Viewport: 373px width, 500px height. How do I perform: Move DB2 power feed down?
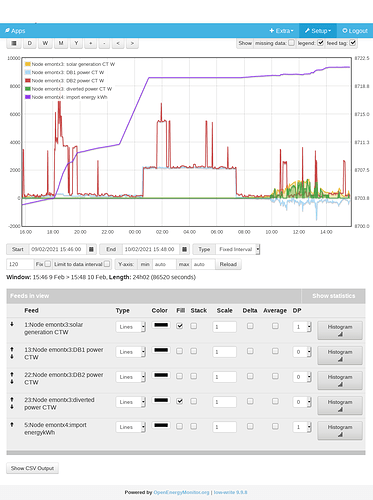[12, 382]
